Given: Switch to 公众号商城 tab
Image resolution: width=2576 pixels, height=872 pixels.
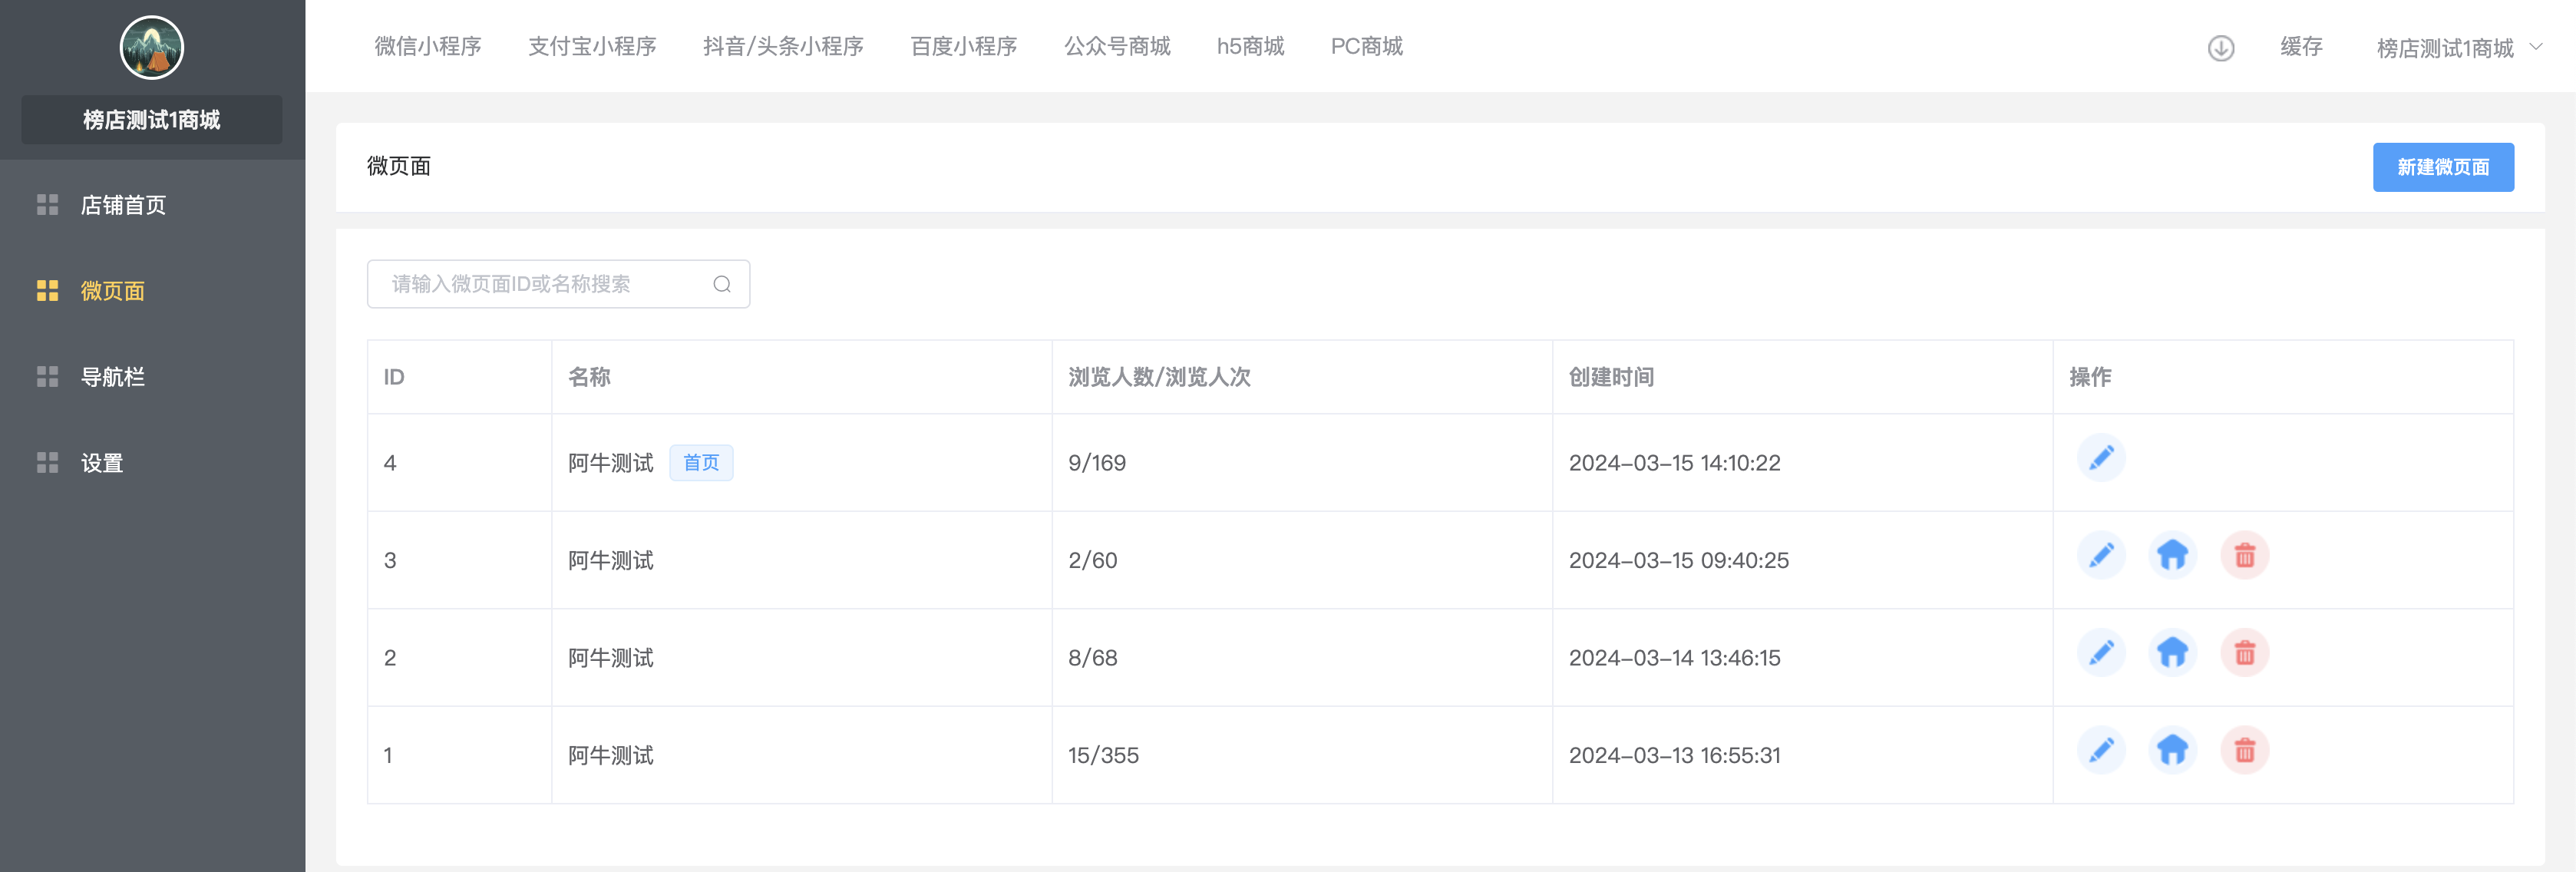Looking at the screenshot, I should tap(1117, 46).
